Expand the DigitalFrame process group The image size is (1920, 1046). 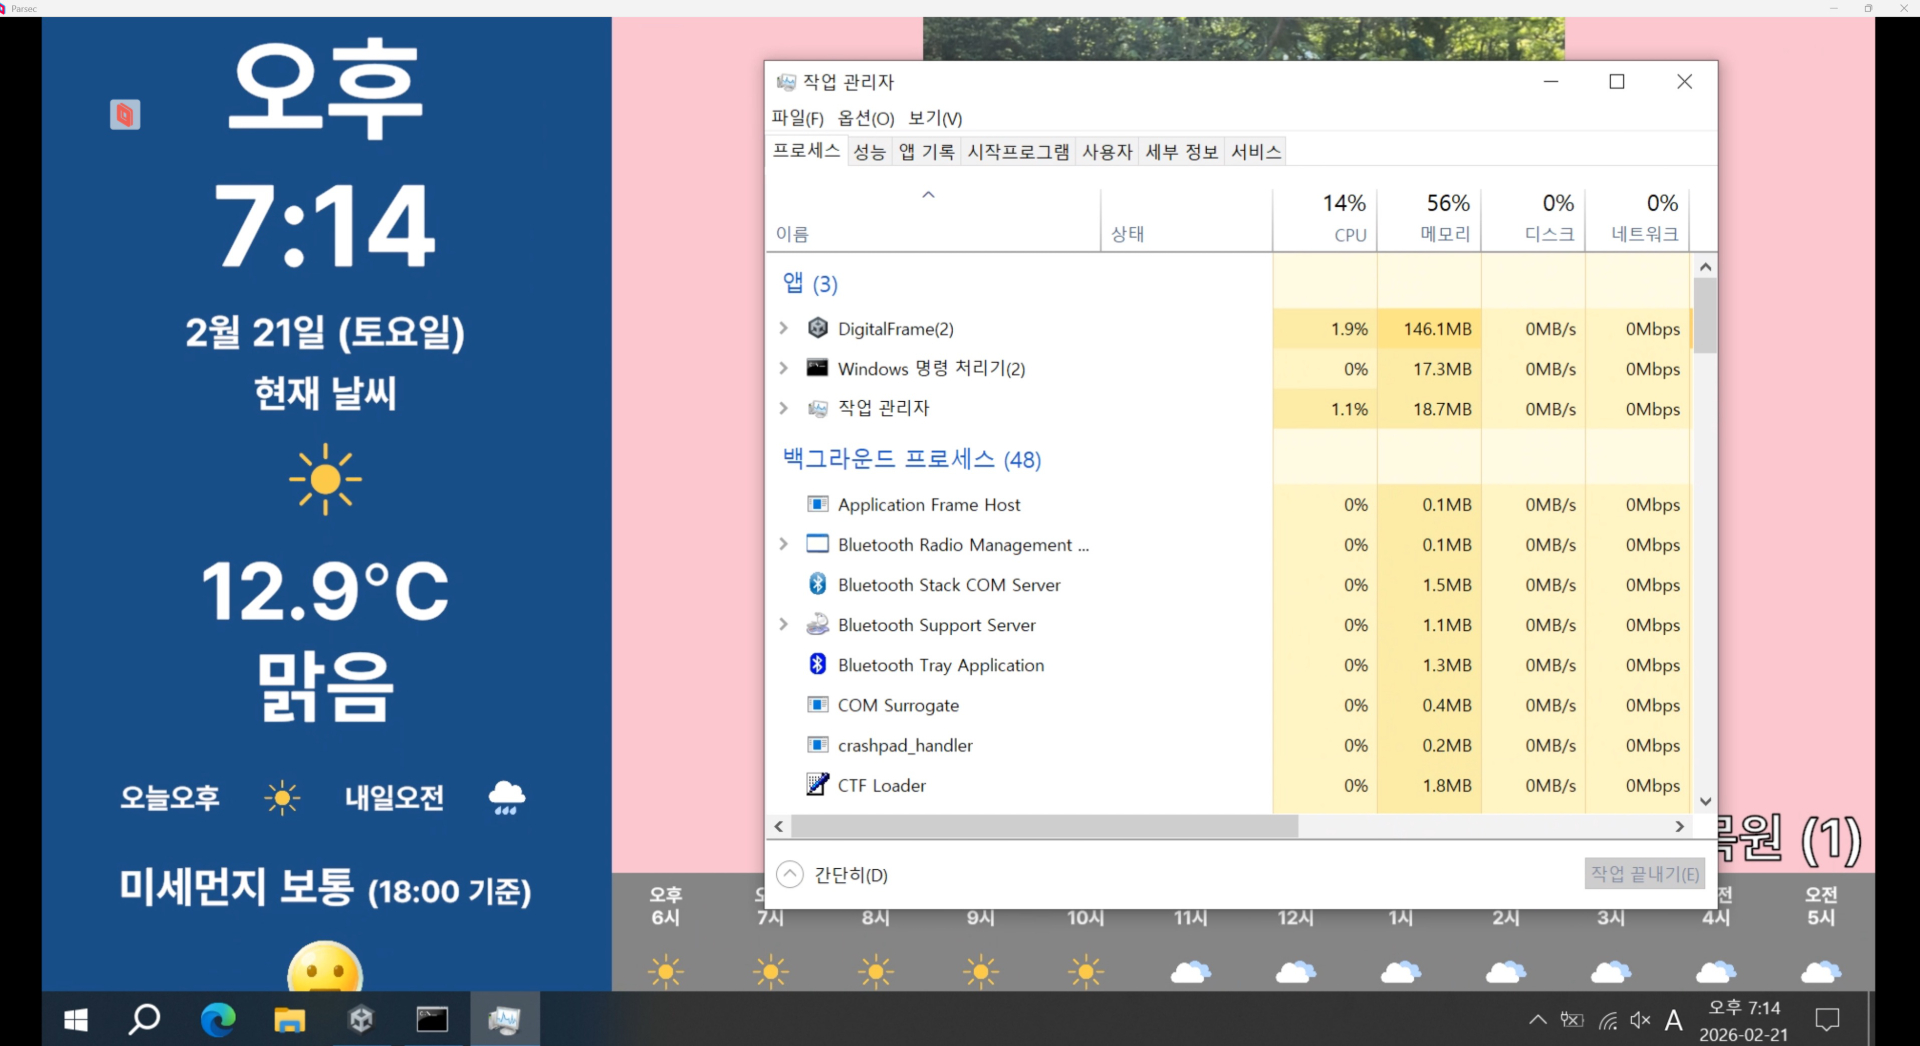point(784,328)
